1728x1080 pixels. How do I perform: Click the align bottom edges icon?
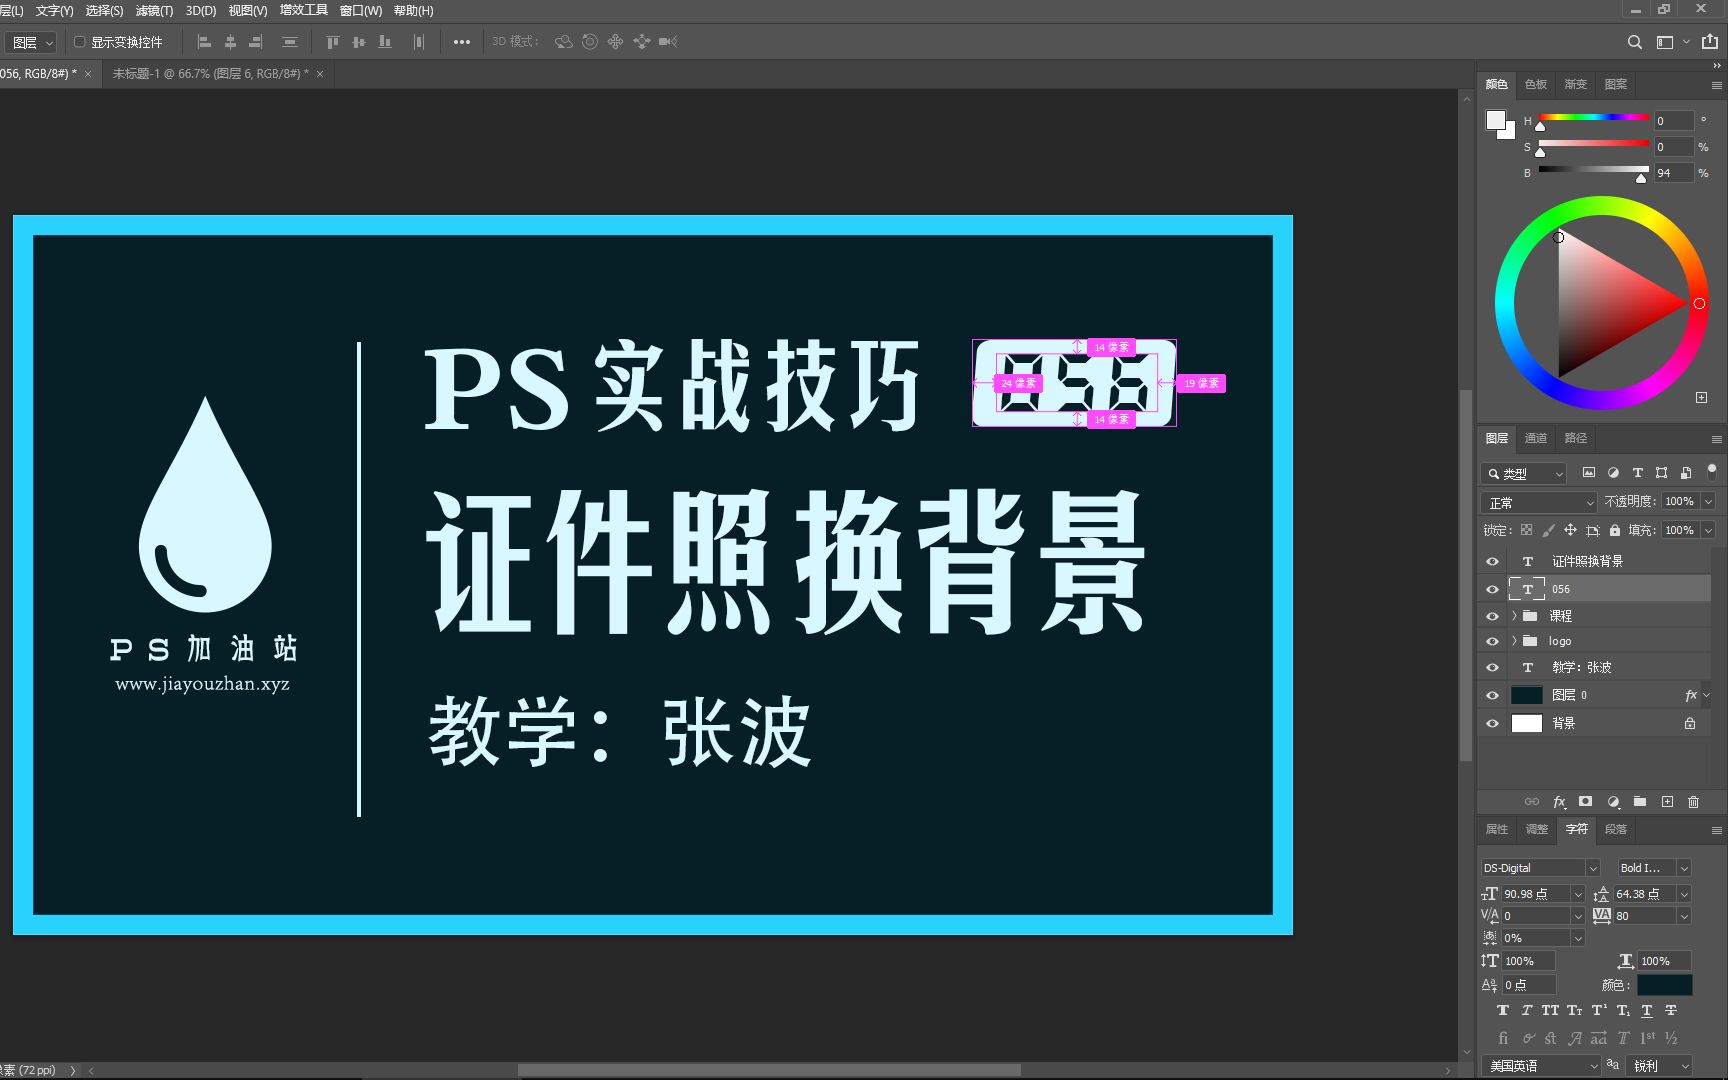[x=385, y=42]
